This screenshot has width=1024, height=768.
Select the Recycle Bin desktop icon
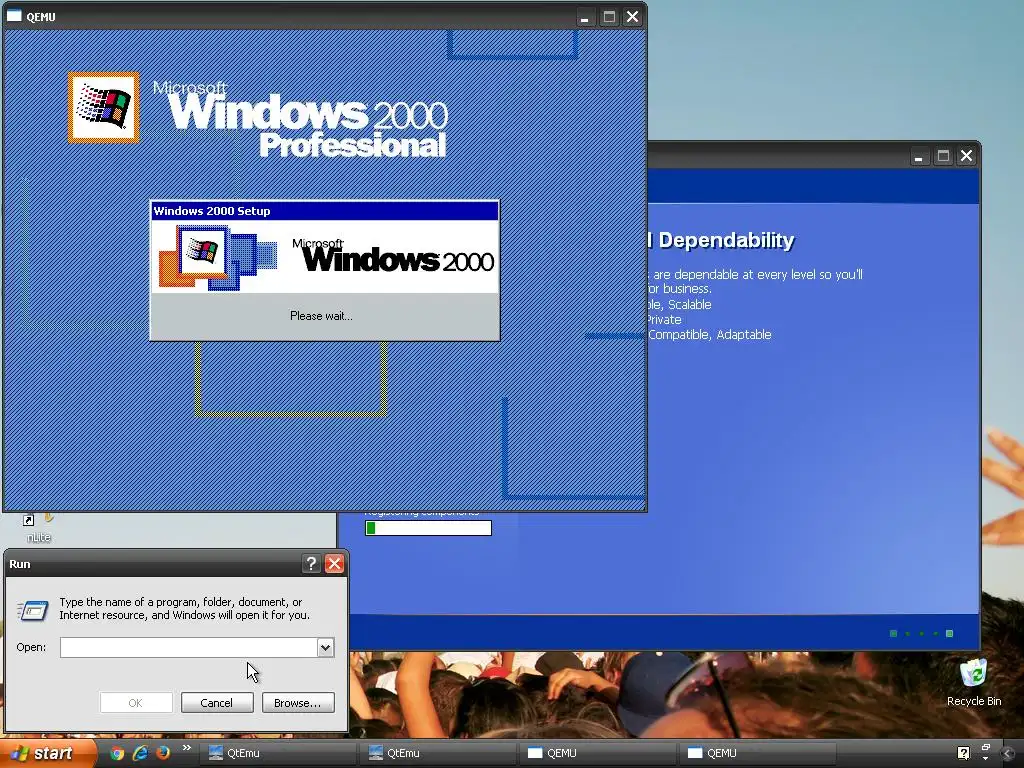pyautogui.click(x=974, y=683)
